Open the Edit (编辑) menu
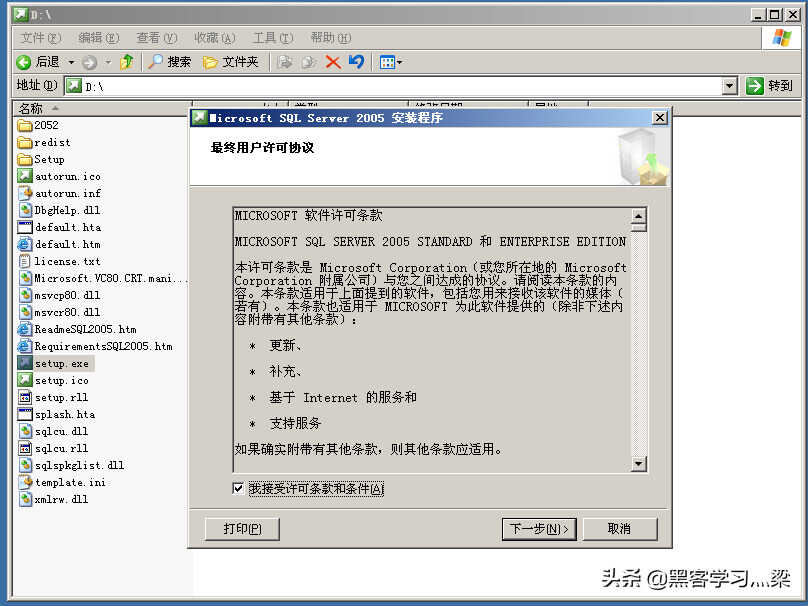This screenshot has width=808, height=606. (x=98, y=38)
